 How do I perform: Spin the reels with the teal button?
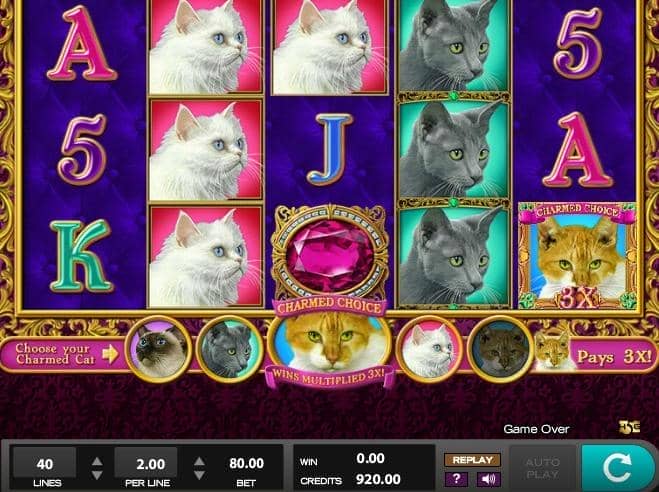pyautogui.click(x=617, y=466)
